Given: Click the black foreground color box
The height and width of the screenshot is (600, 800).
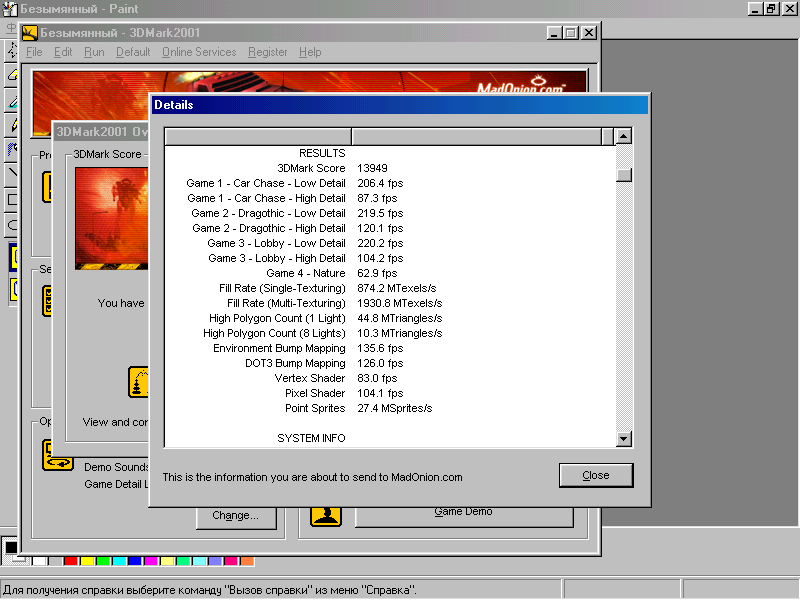Looking at the screenshot, I should click(x=11, y=547).
